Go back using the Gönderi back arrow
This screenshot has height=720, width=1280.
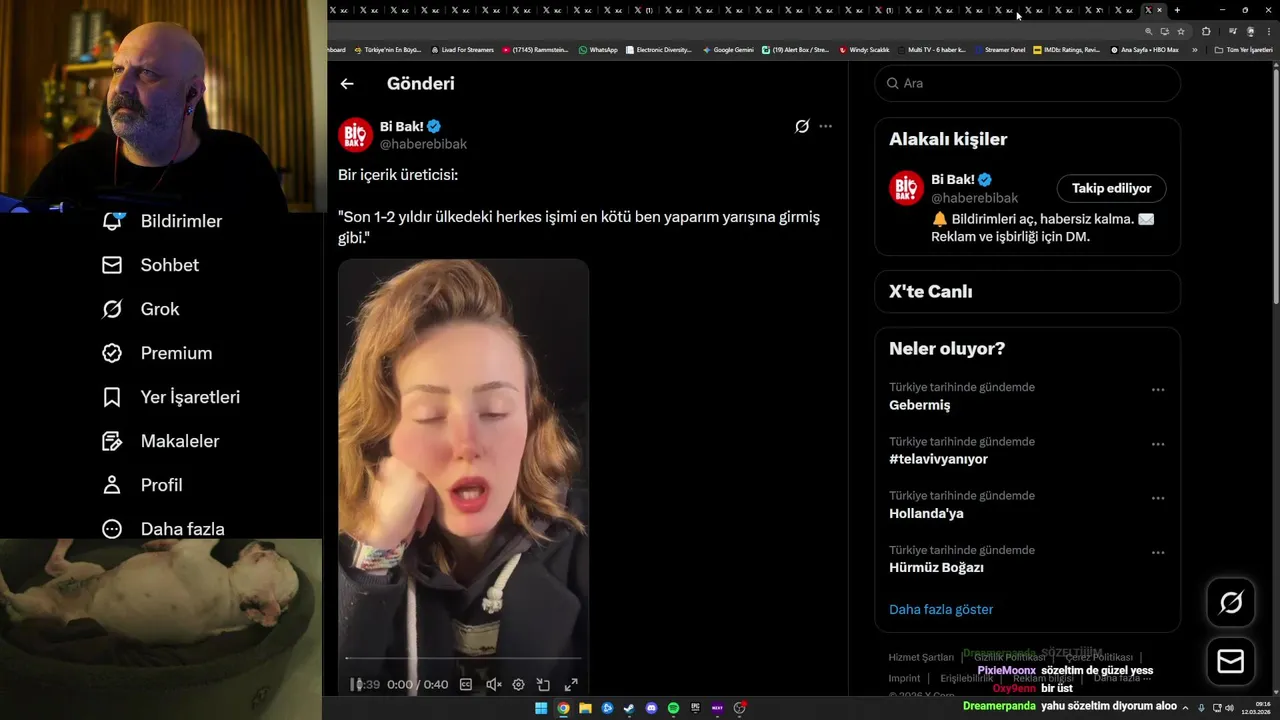click(x=347, y=84)
